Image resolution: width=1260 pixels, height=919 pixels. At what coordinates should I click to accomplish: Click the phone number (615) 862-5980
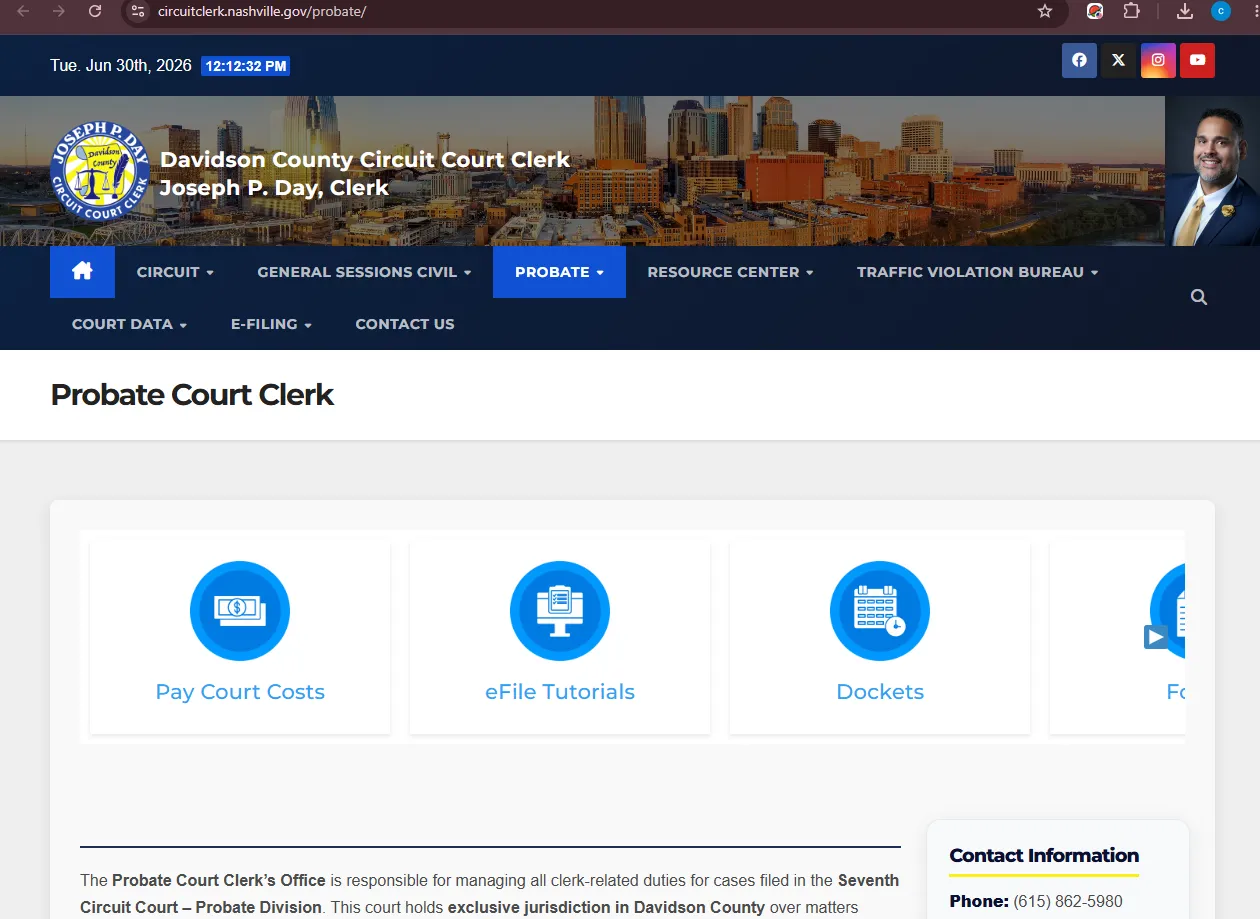coord(1068,902)
